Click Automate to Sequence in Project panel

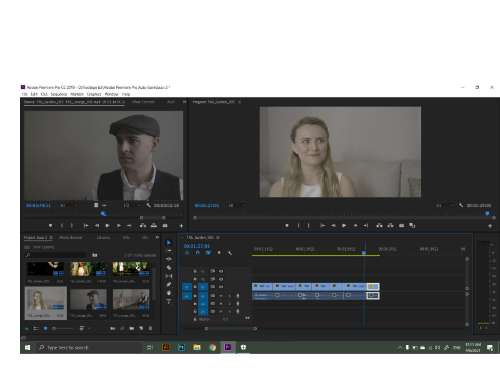(112, 328)
